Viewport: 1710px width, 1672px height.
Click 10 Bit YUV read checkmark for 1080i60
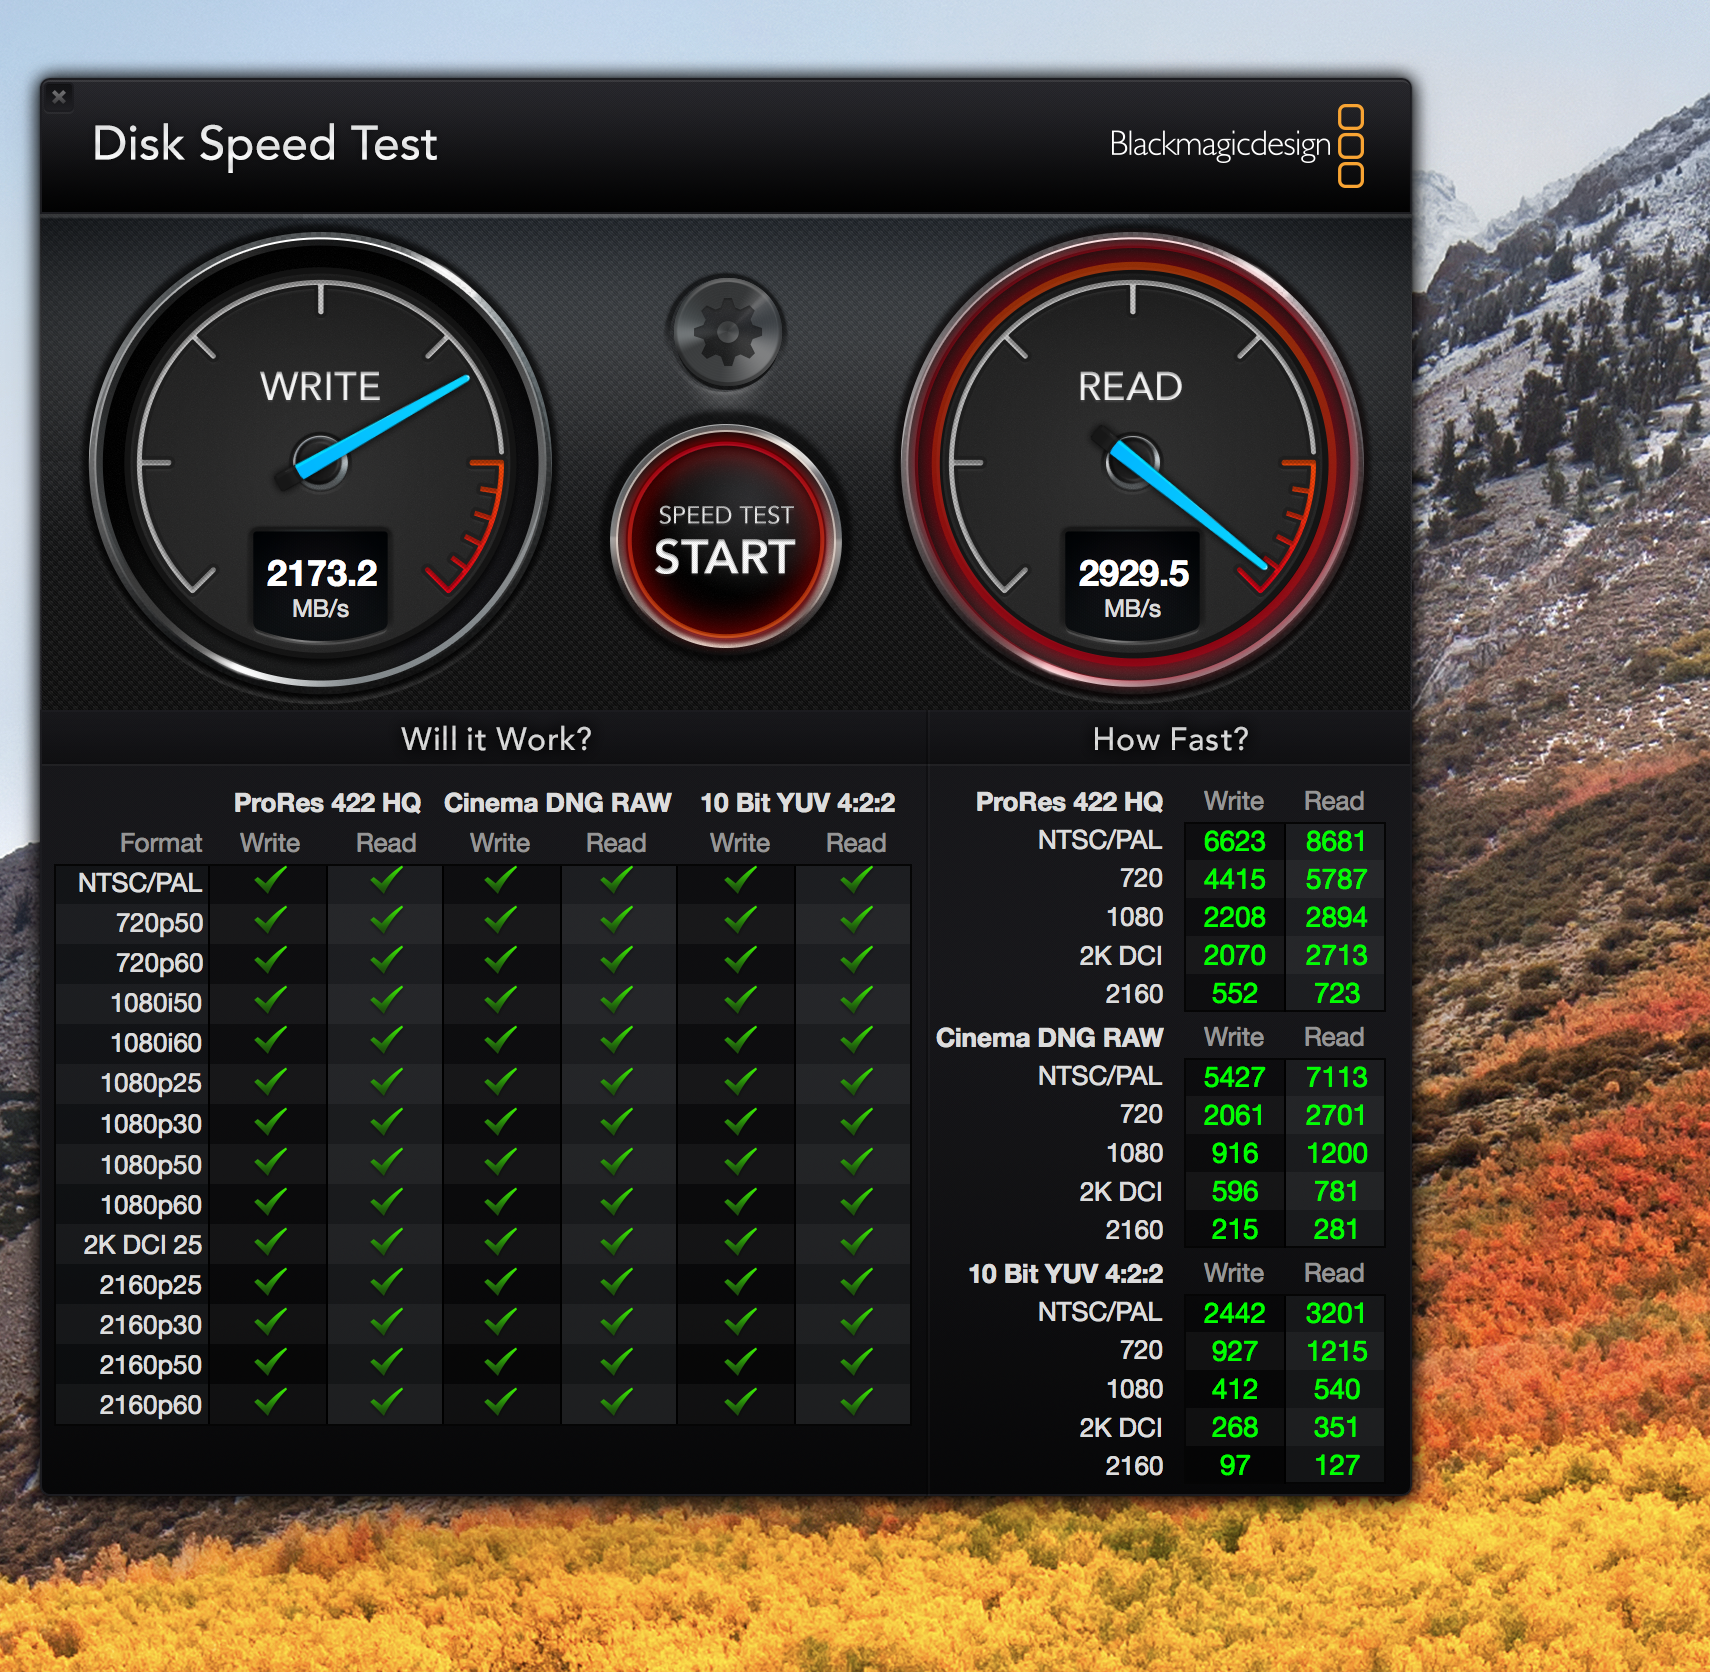point(856,1040)
